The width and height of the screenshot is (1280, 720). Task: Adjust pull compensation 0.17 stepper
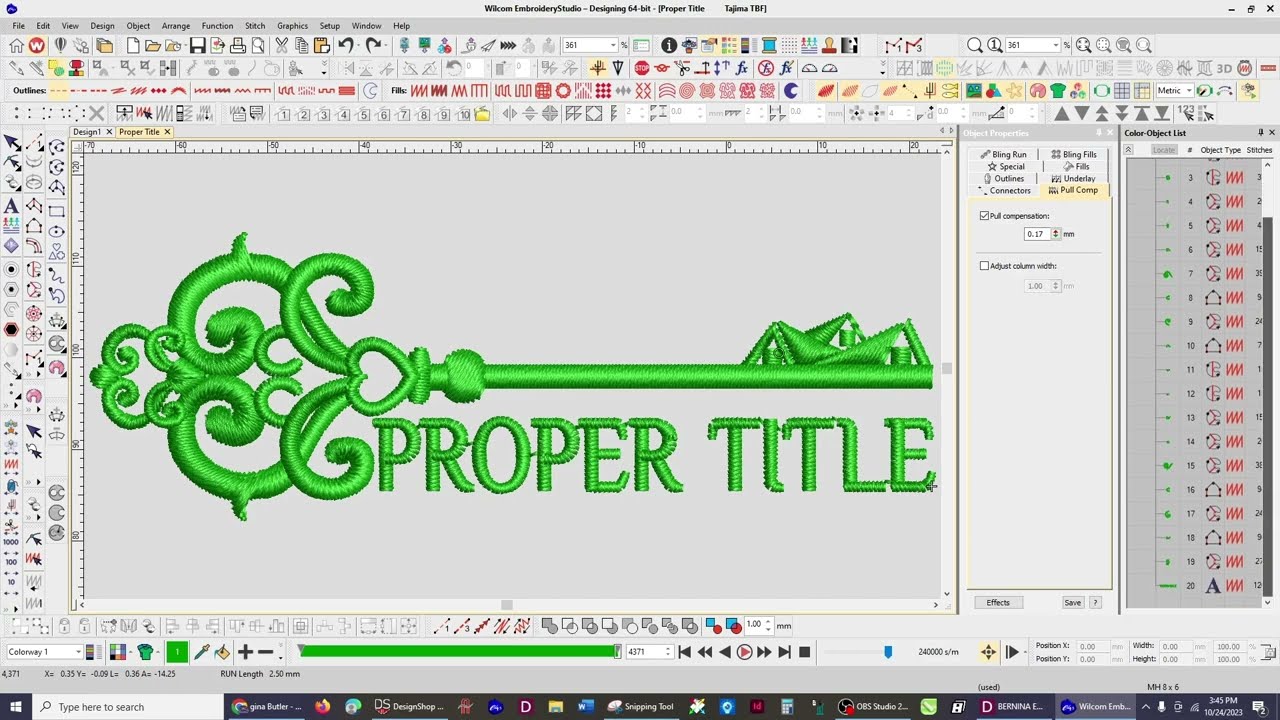click(x=1055, y=234)
